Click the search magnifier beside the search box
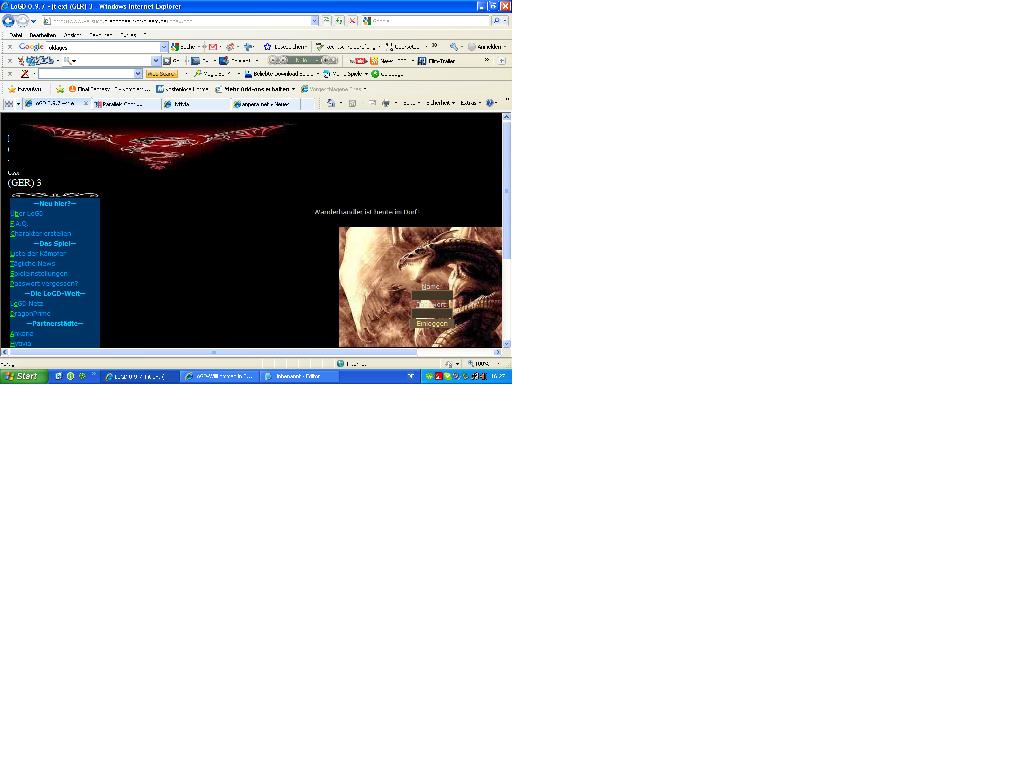This screenshot has width=1024, height=768. click(x=496, y=21)
